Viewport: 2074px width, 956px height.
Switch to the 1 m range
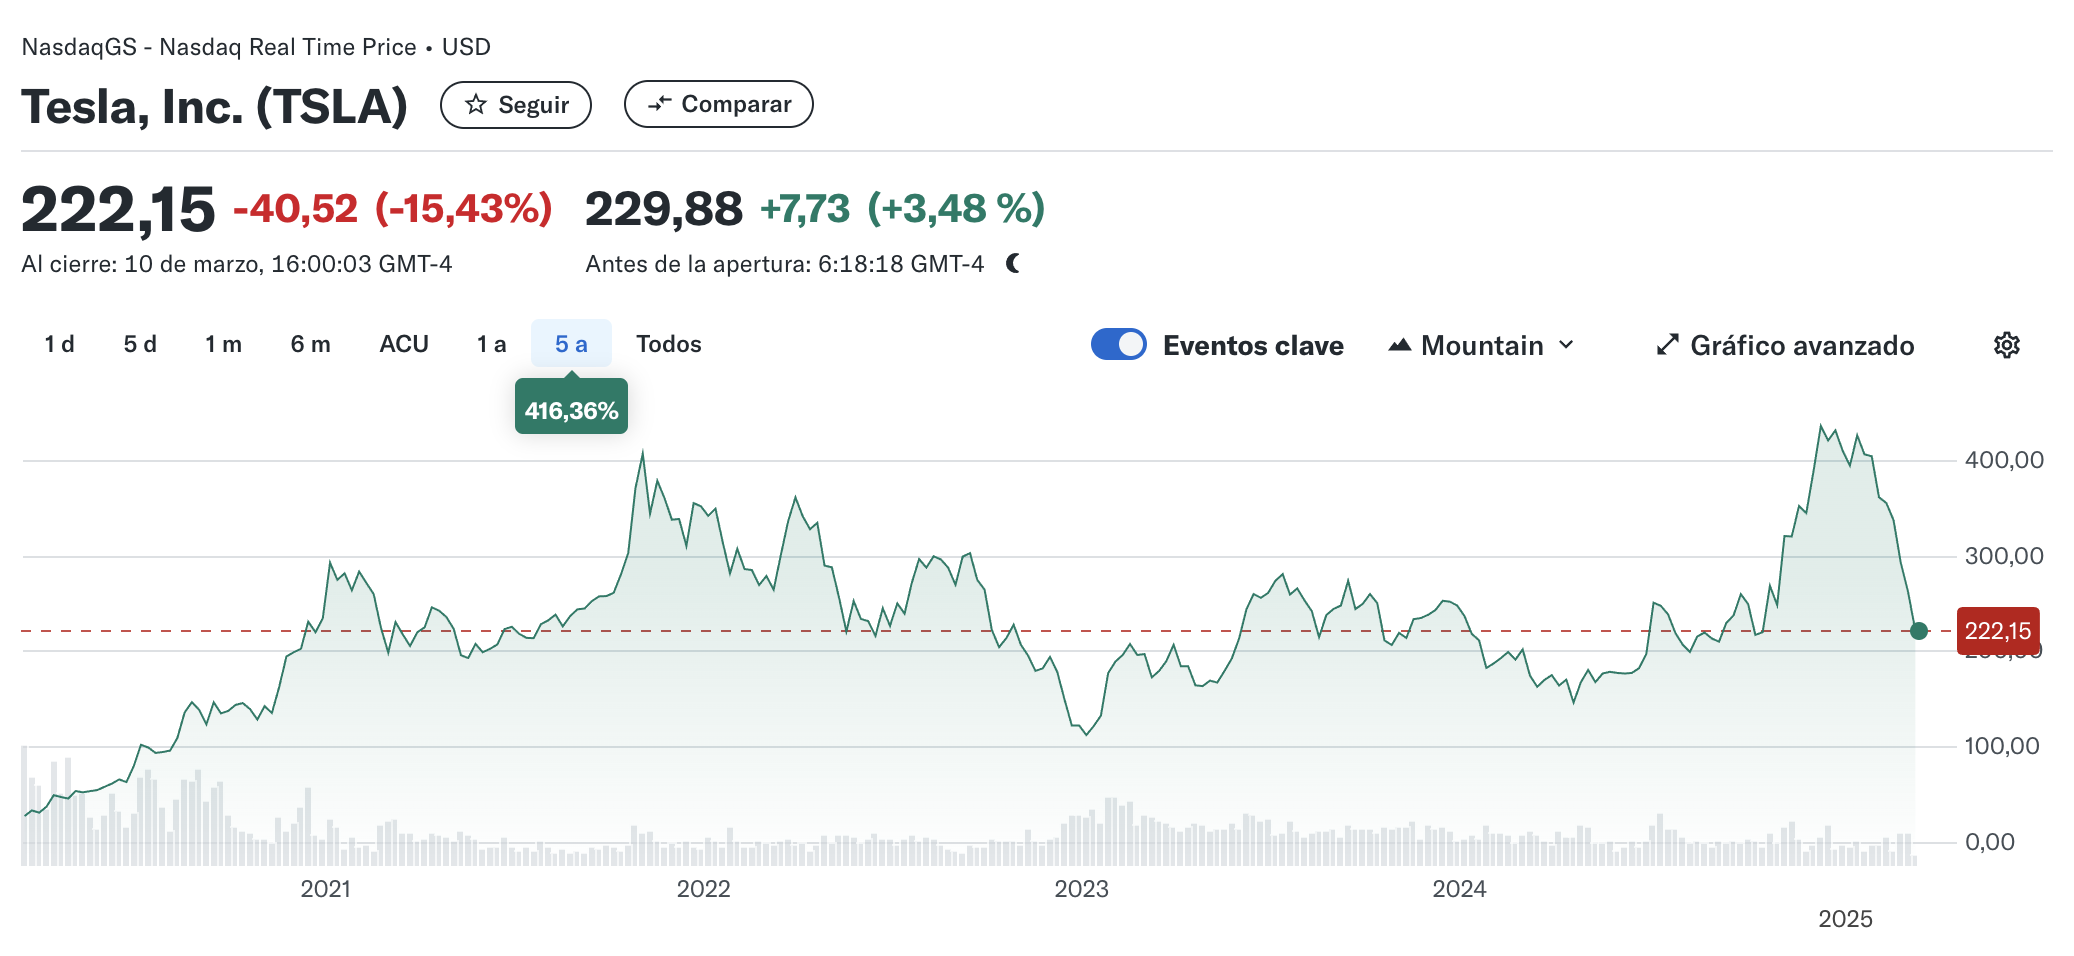223,344
